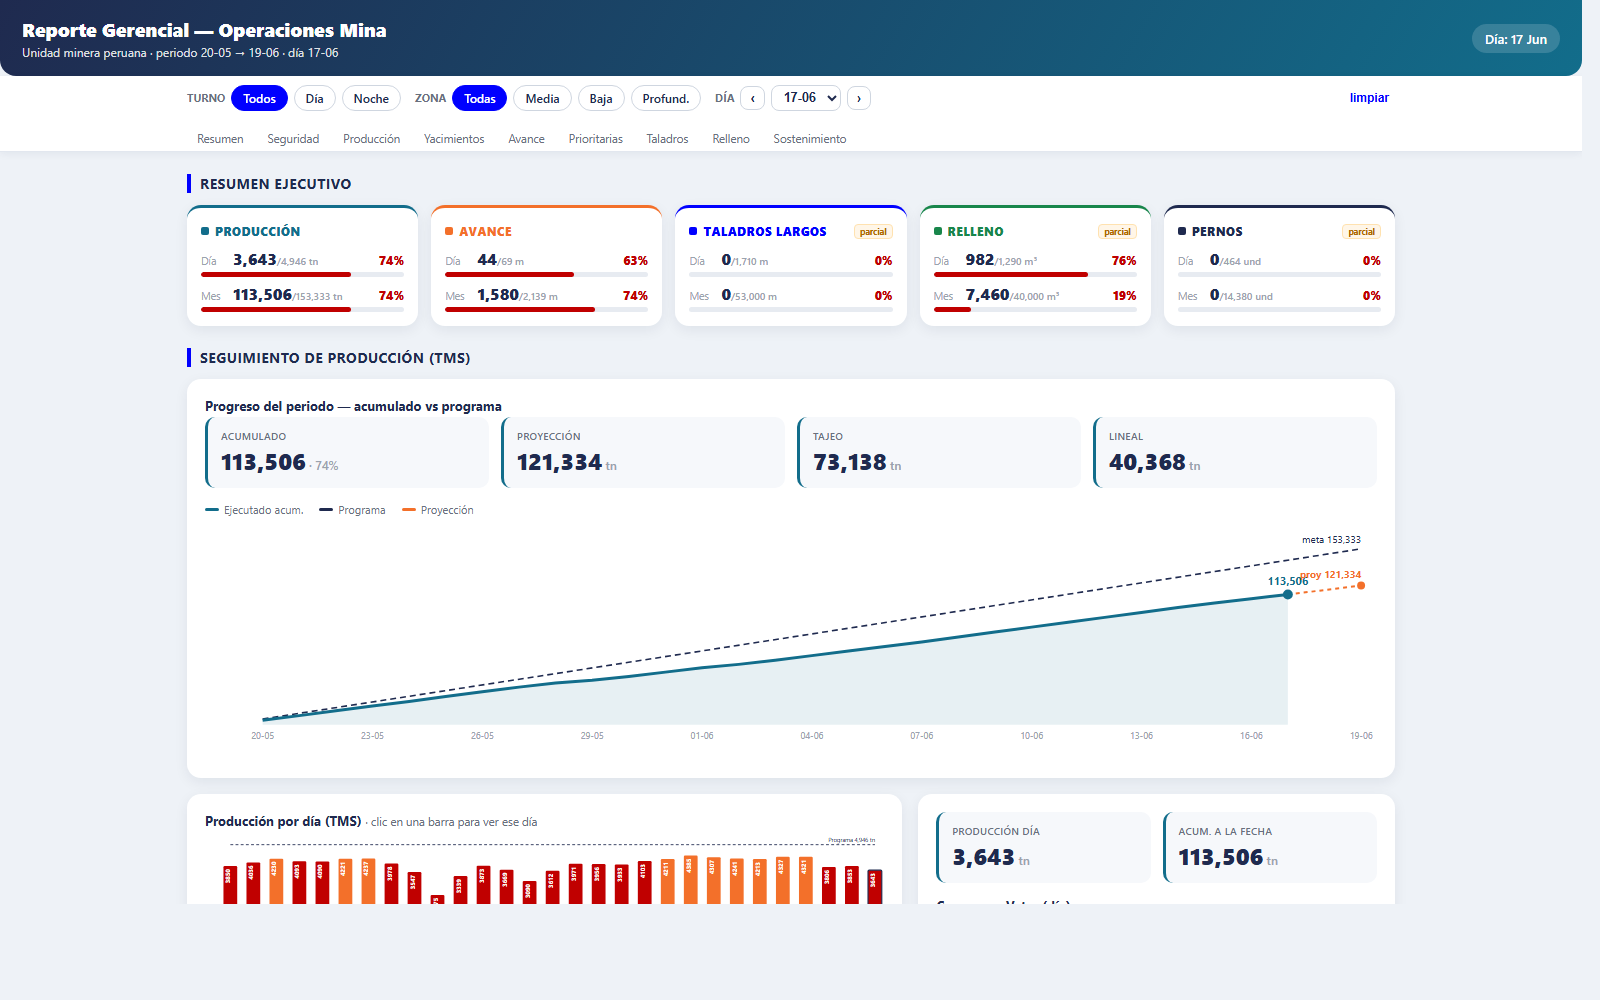
Task: Click the green Relleno card icon
Action: tap(938, 231)
